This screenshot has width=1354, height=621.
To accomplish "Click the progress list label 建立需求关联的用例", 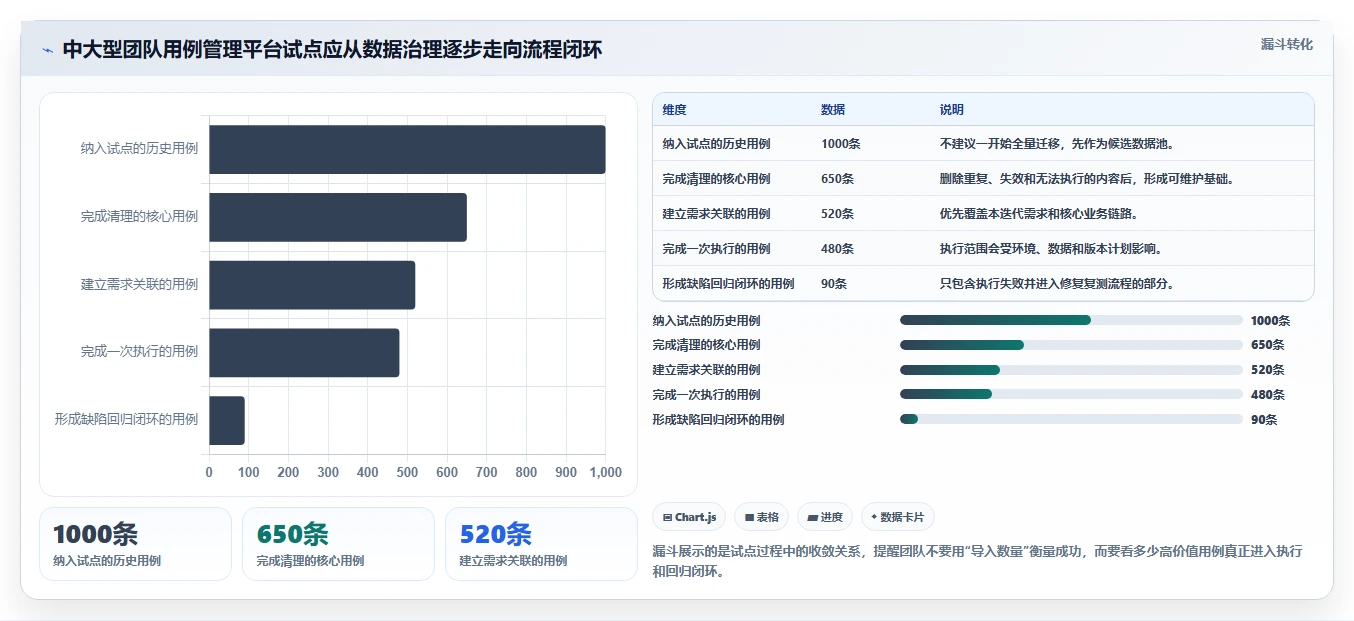I will pyautogui.click(x=706, y=370).
